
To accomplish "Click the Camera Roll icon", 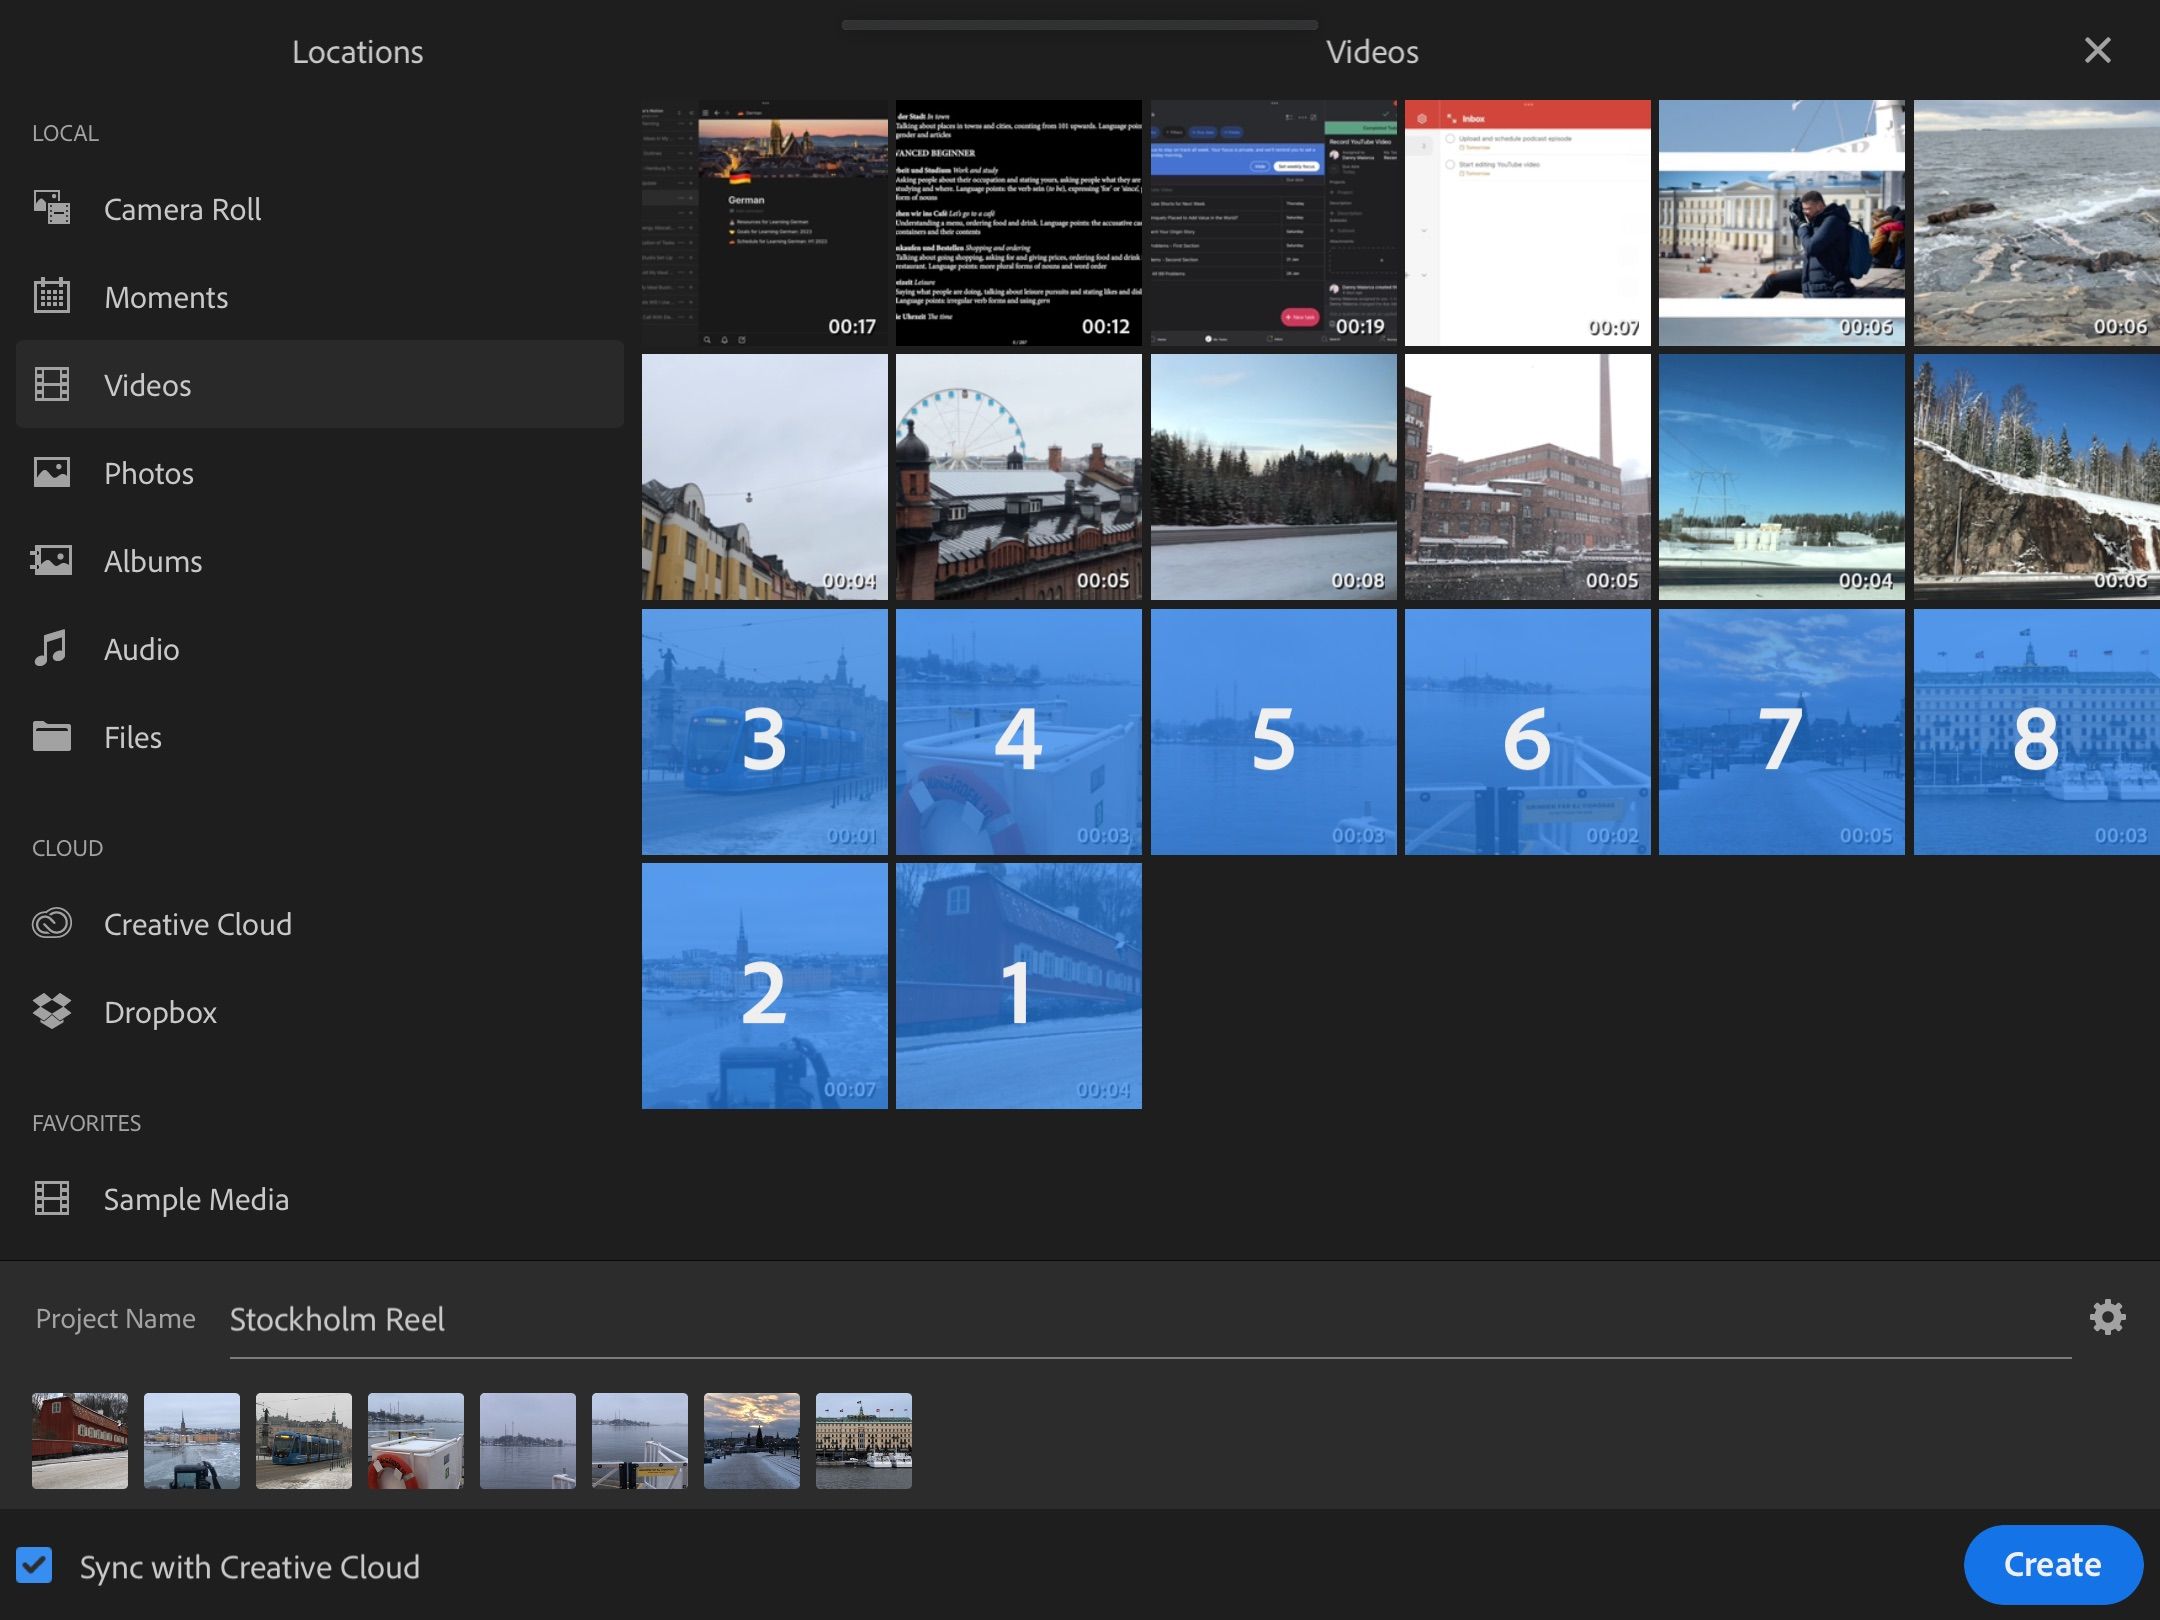I will coord(52,208).
